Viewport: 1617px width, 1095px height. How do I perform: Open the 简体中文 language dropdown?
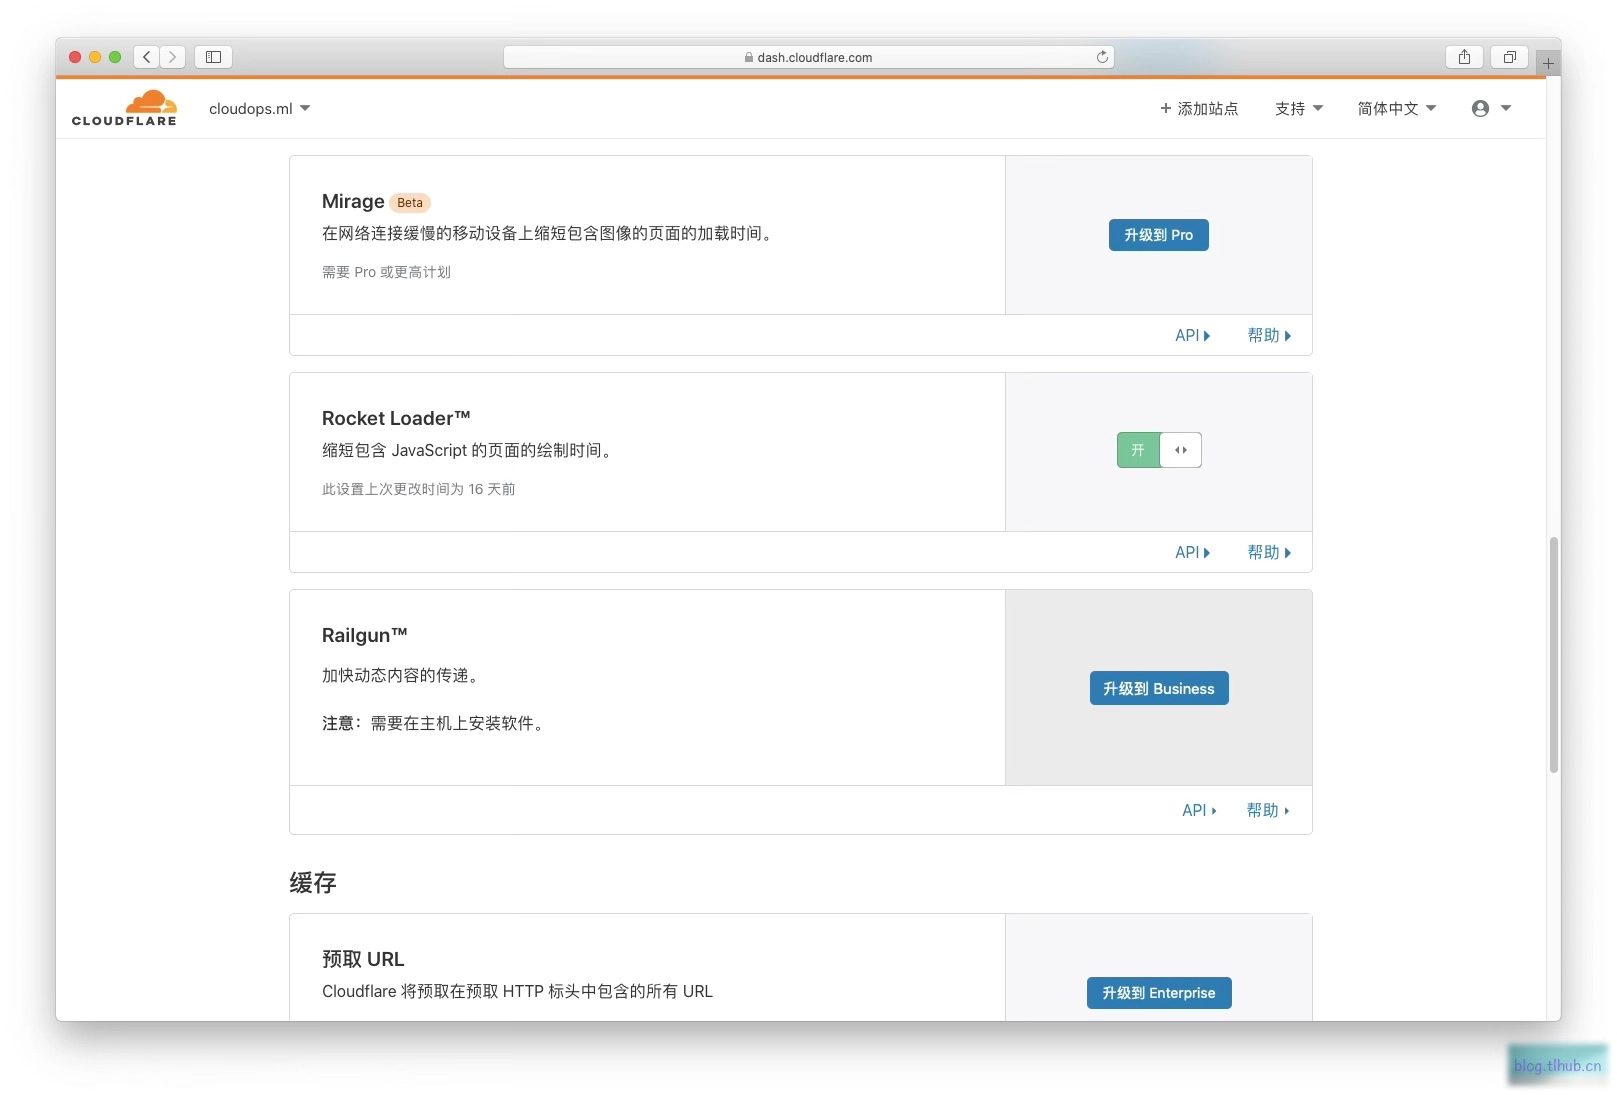[1397, 108]
